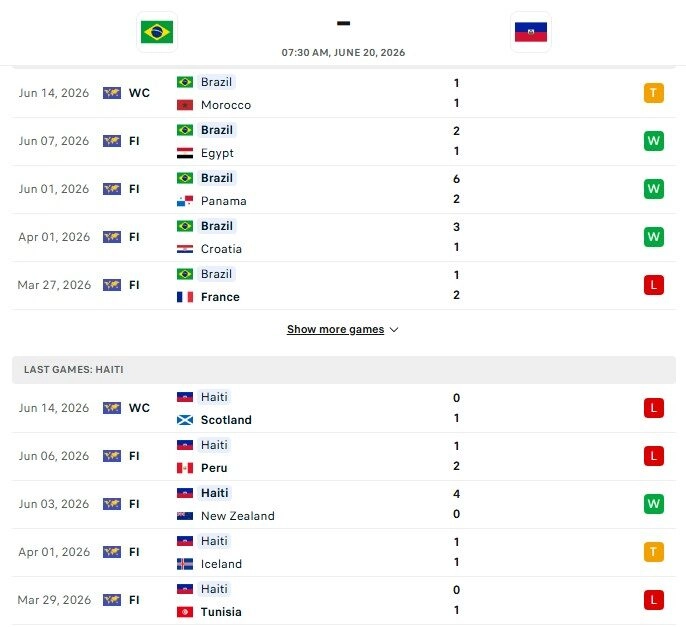Click the Jun 07, 2026 friendly competition icon
The image size is (686, 627).
point(112,141)
